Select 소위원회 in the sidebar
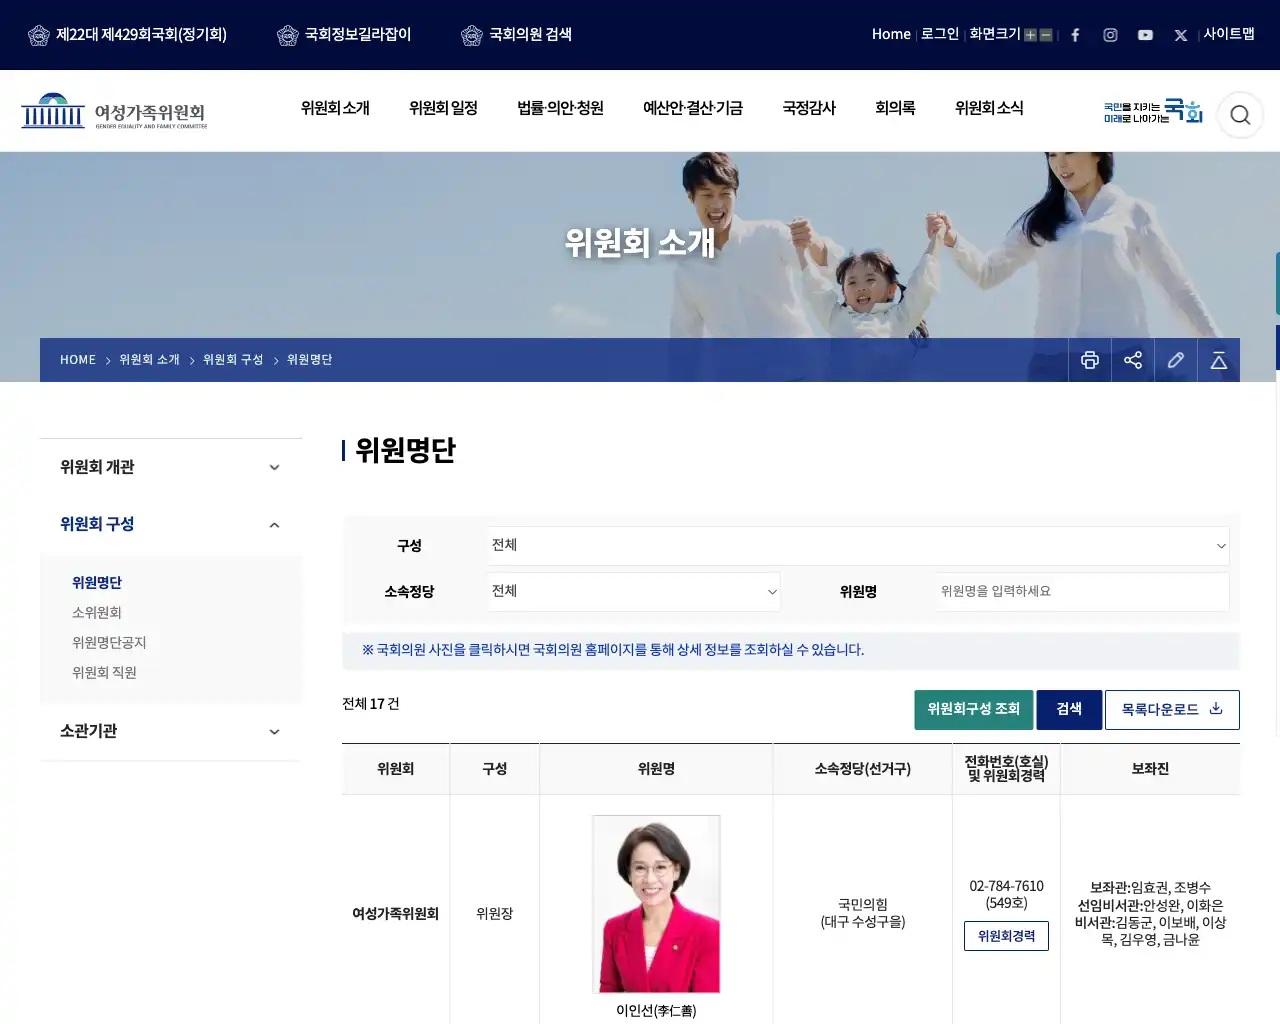The width and height of the screenshot is (1280, 1024). pyautogui.click(x=97, y=613)
